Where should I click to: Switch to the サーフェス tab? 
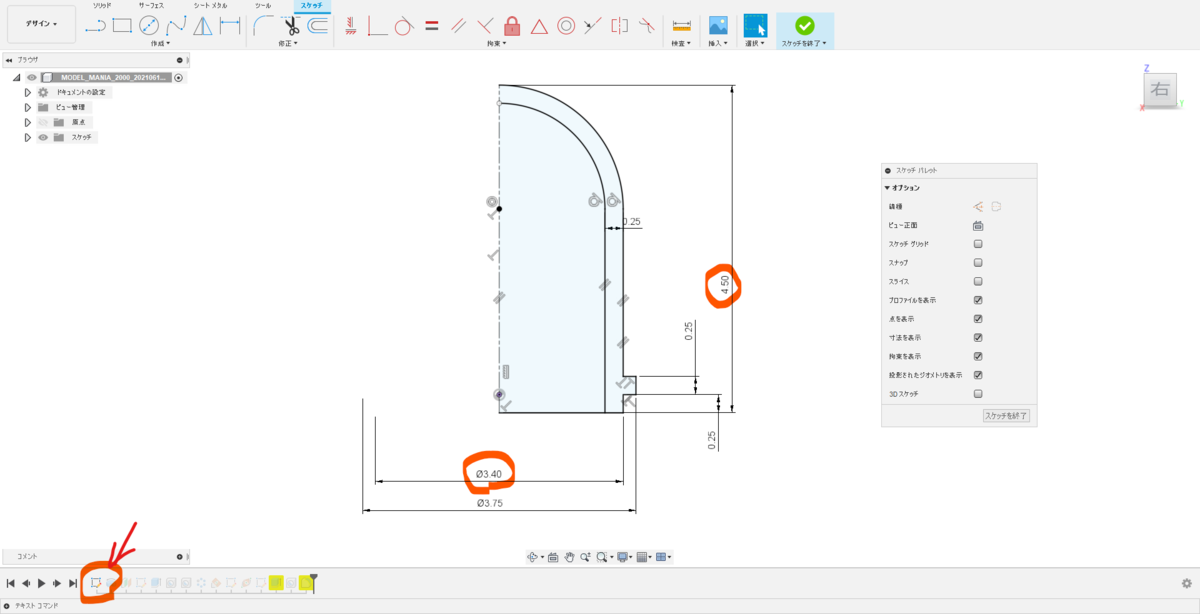pyautogui.click(x=150, y=5)
